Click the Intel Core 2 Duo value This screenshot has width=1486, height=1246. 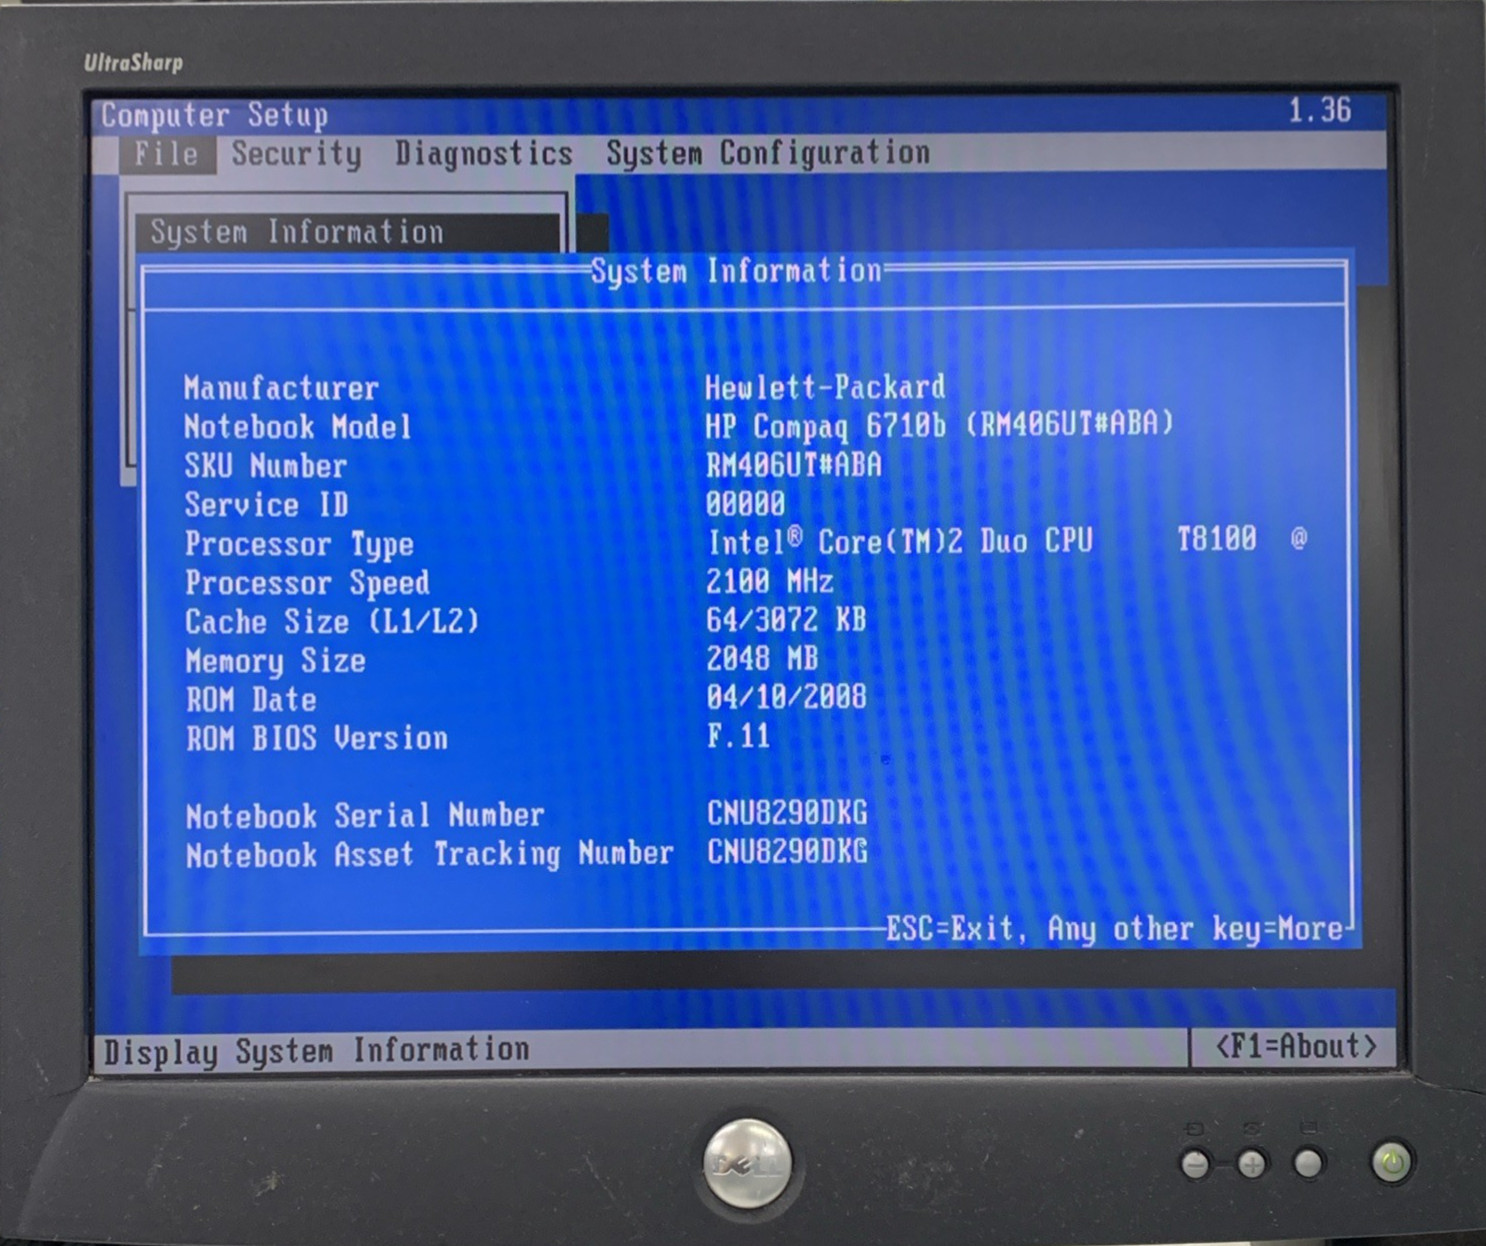[1007, 541]
